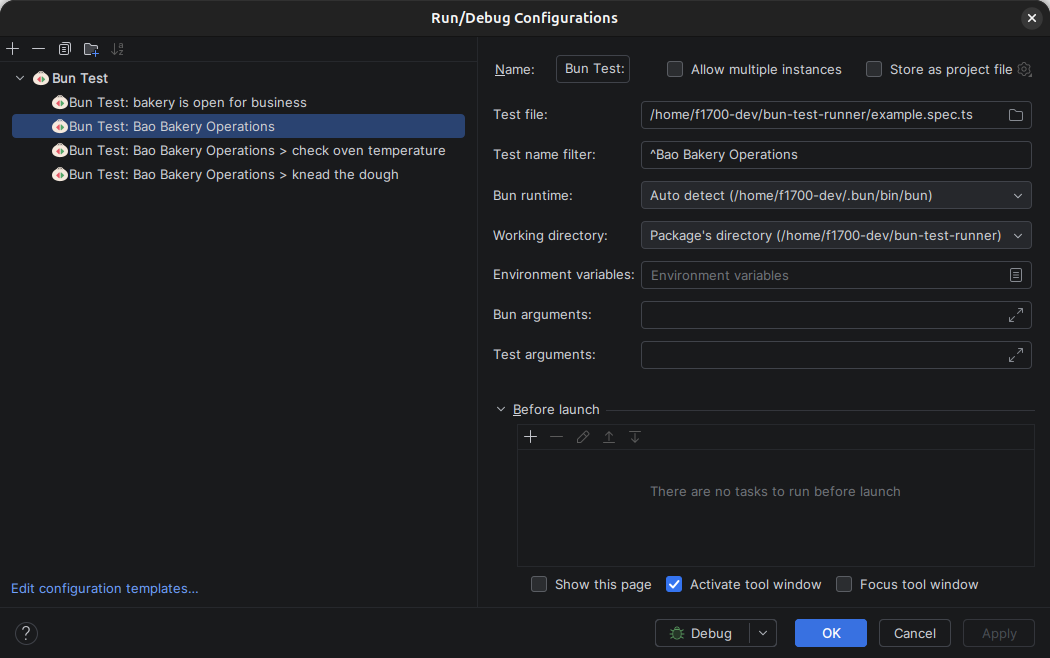
Task: Select 'check oven temperature' configuration
Action: coord(238,151)
